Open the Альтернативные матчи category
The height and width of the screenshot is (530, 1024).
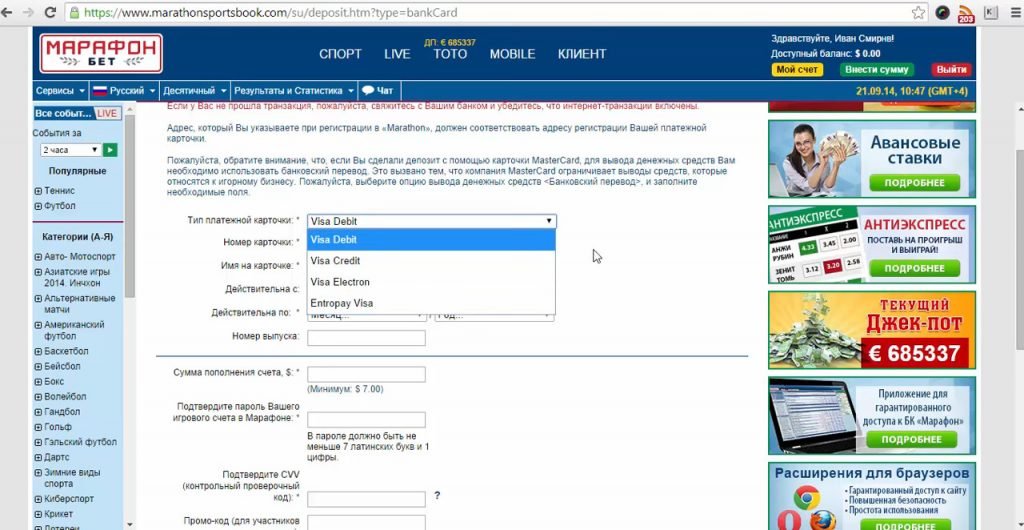click(80, 304)
